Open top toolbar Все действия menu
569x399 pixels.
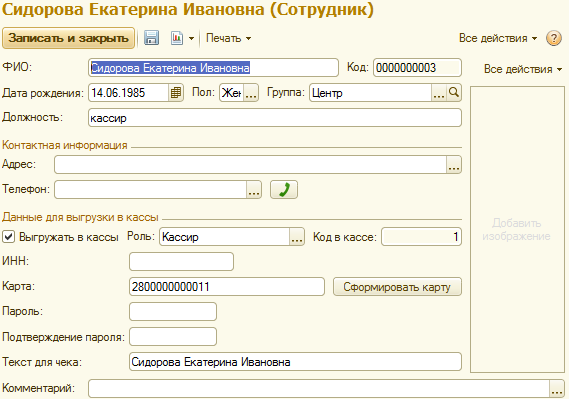[x=498, y=38]
